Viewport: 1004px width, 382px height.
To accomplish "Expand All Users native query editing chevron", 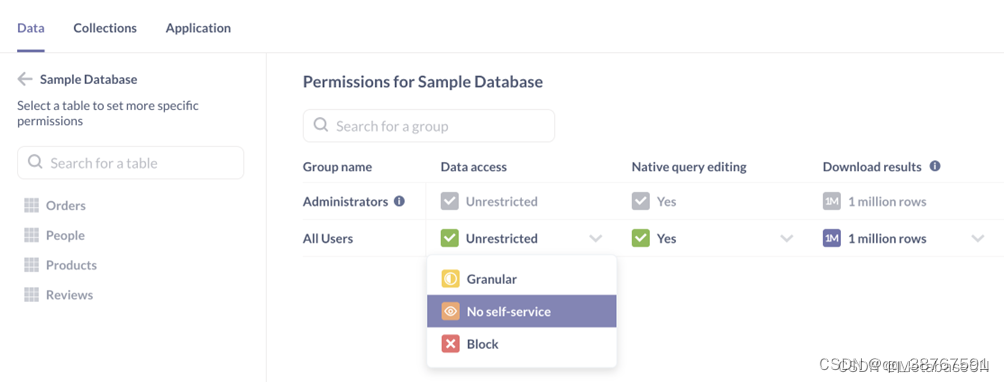I will click(x=787, y=239).
